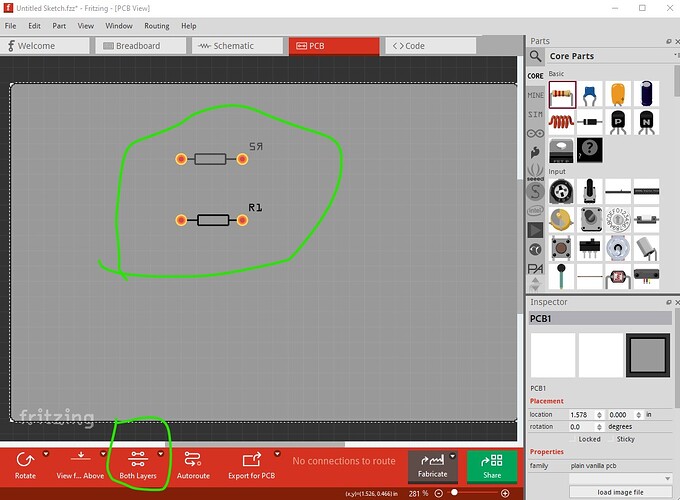Adjust the zoom slider handle
Image resolution: width=680 pixels, height=500 pixels.
point(454,493)
